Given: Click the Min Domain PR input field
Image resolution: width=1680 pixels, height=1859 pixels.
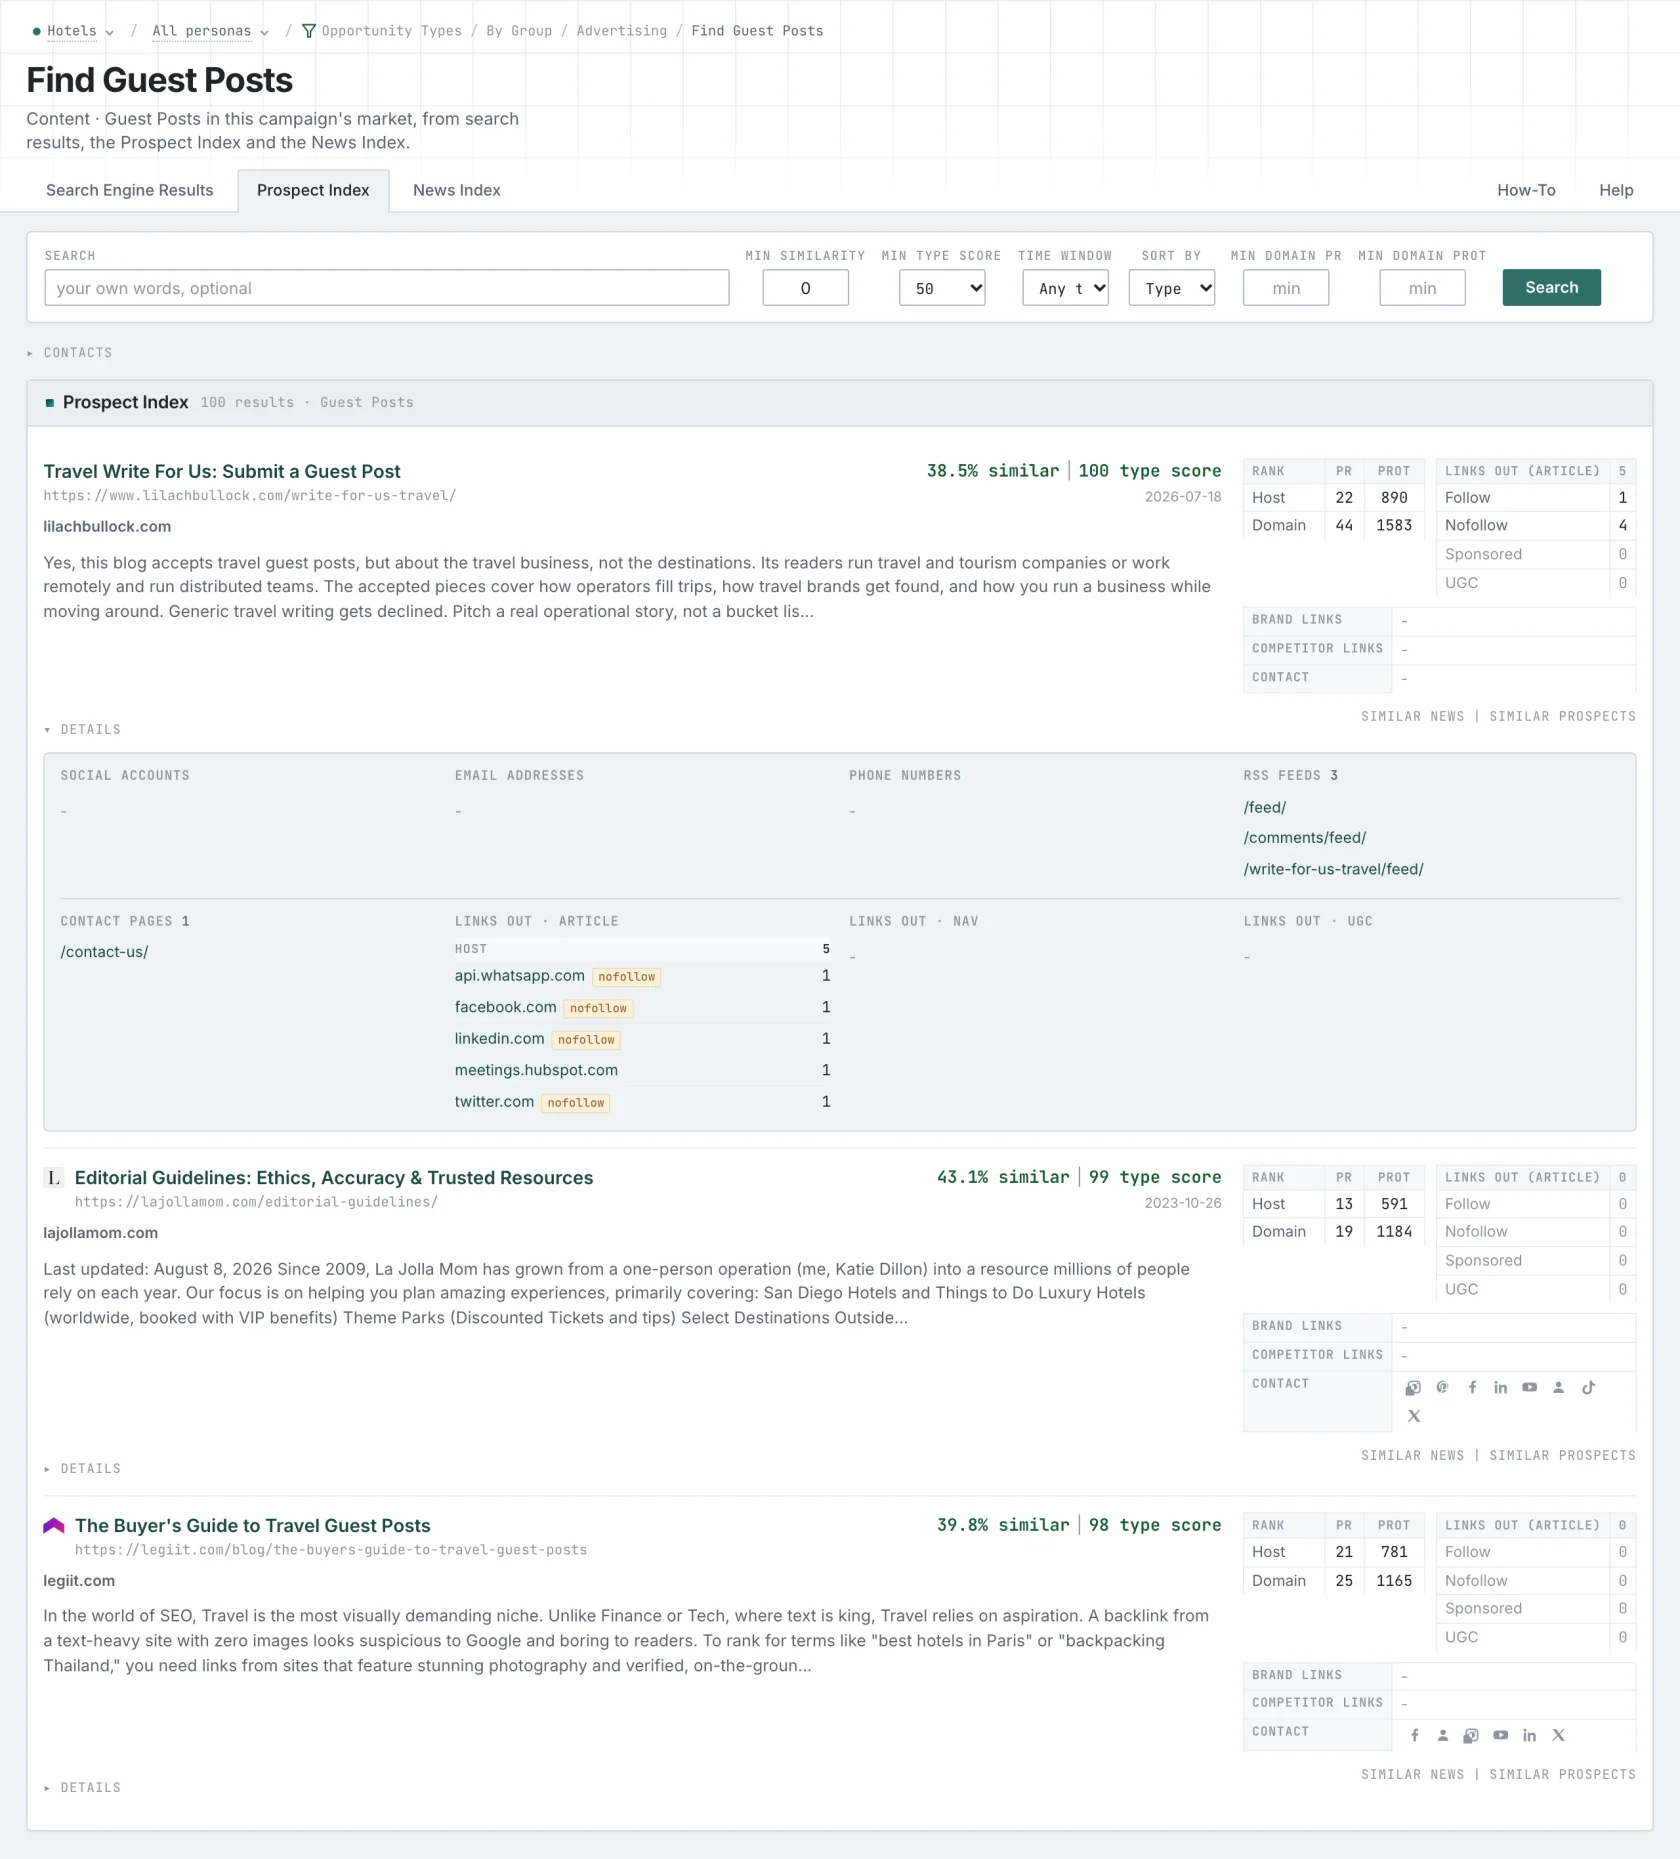Looking at the screenshot, I should pos(1286,288).
